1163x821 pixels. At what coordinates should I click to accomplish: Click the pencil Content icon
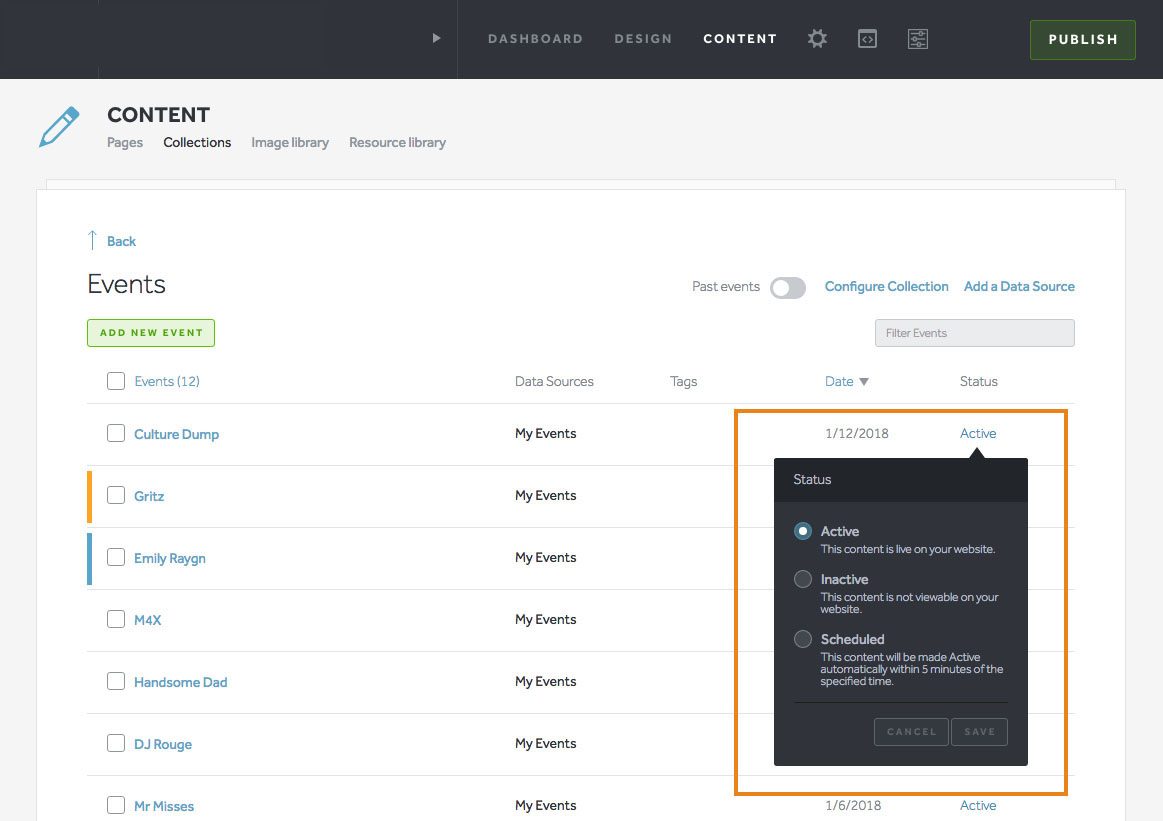[x=59, y=126]
